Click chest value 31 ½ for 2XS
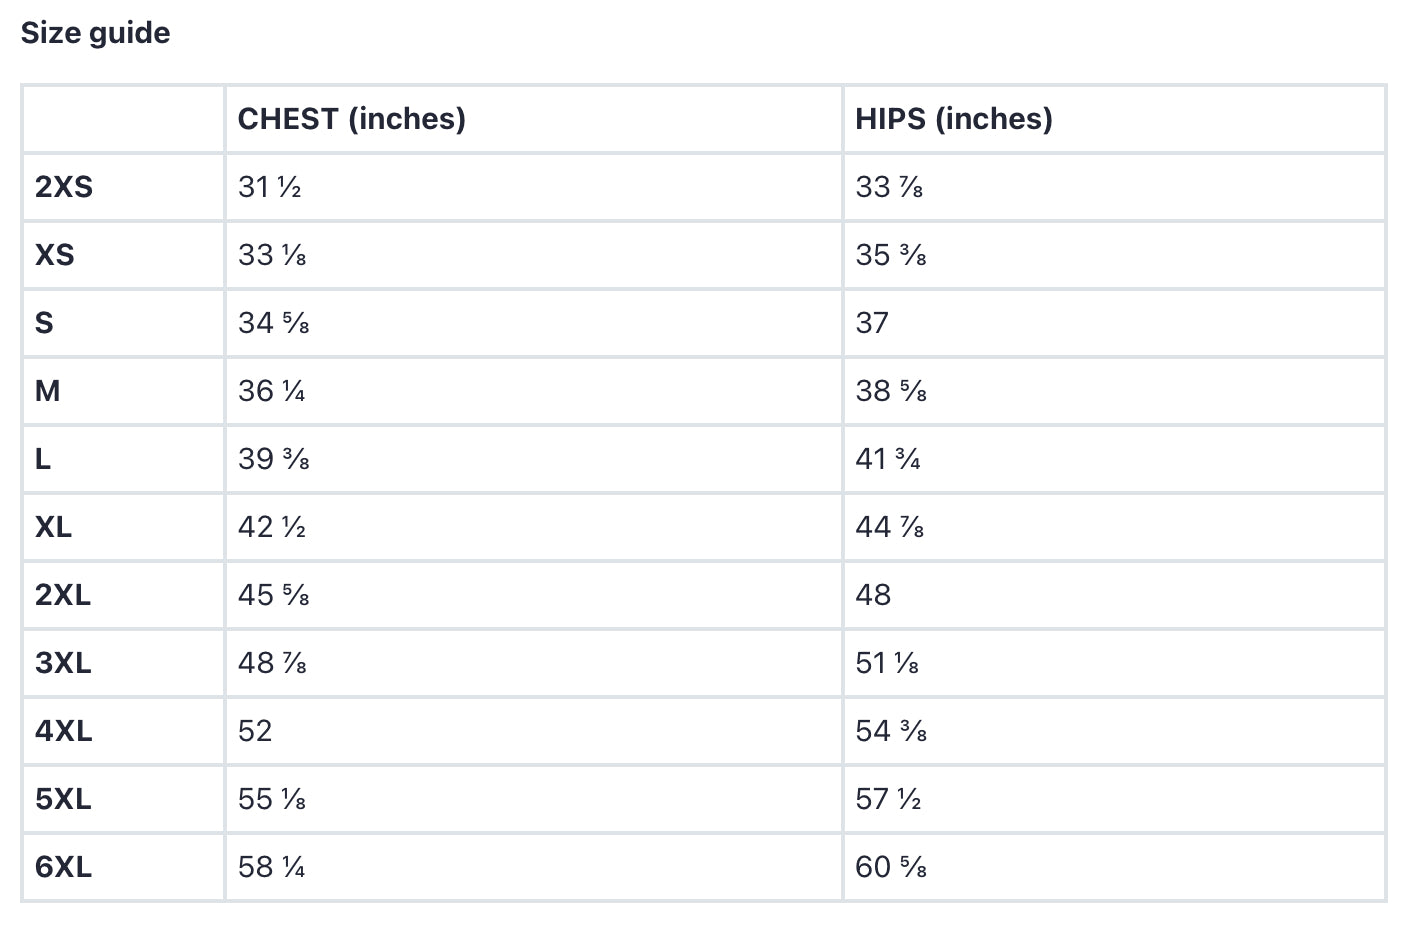 click(270, 187)
